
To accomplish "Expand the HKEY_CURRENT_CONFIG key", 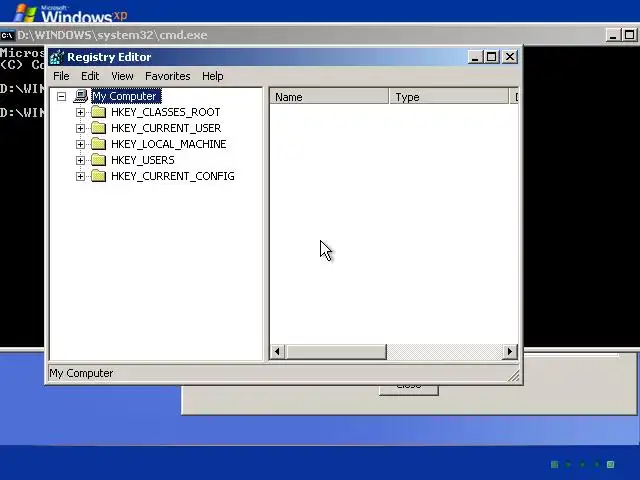I will [x=80, y=176].
